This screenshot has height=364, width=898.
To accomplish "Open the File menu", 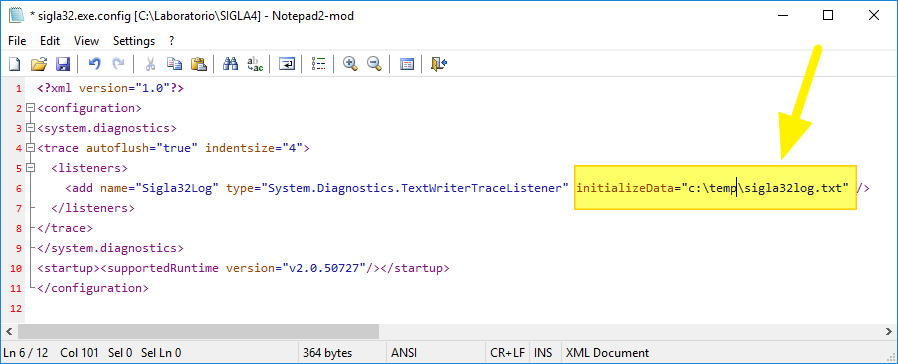I will (x=17, y=41).
